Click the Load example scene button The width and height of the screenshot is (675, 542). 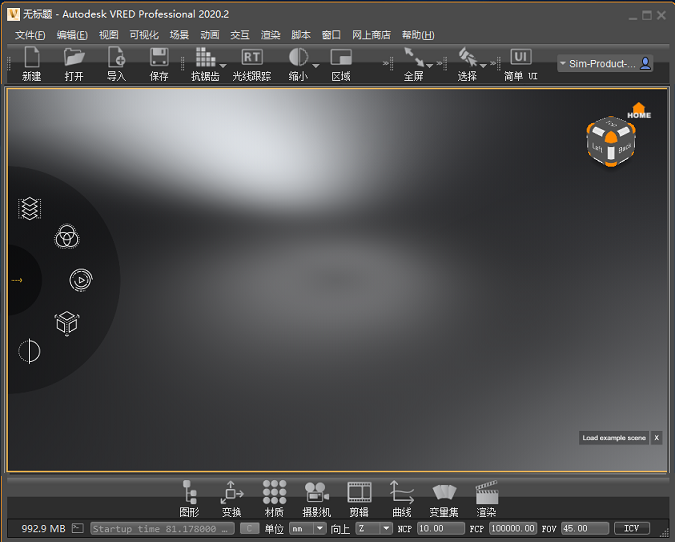click(x=614, y=438)
